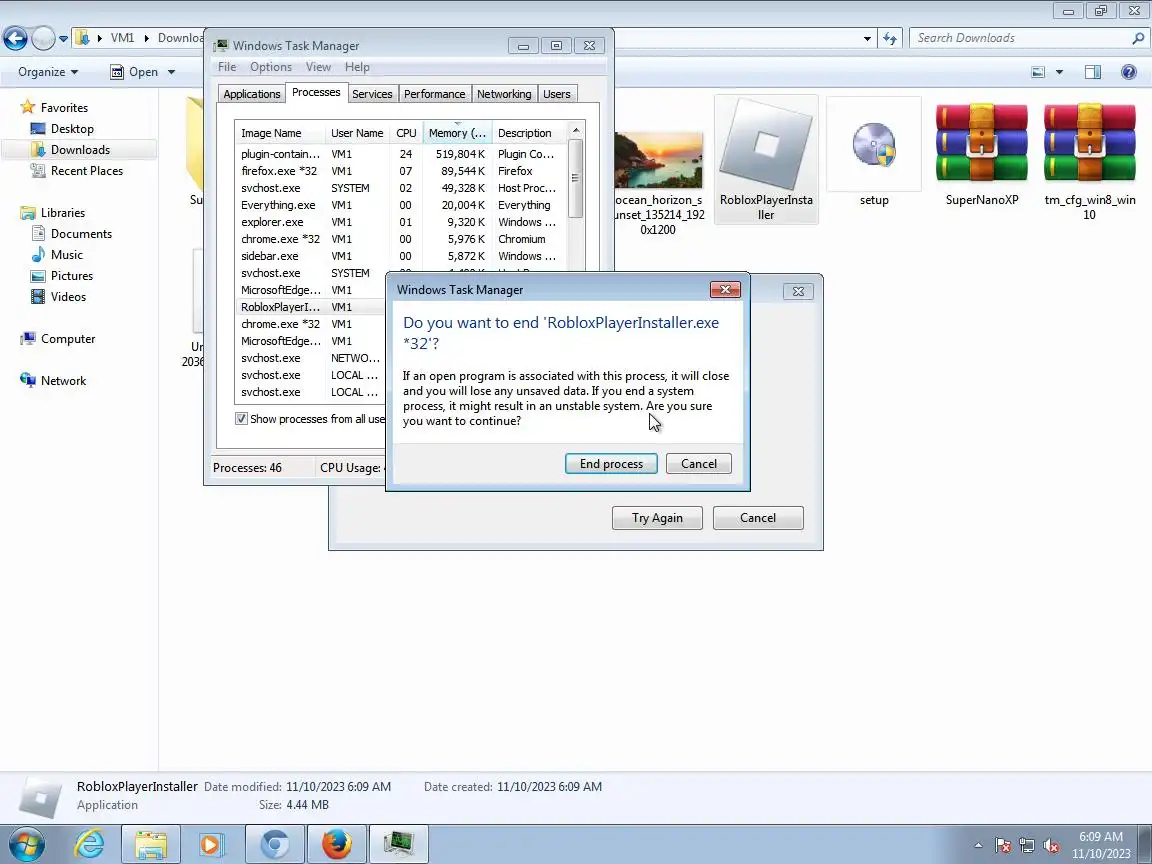The height and width of the screenshot is (864, 1152).
Task: Open Explorer help icon
Action: click(x=1128, y=72)
